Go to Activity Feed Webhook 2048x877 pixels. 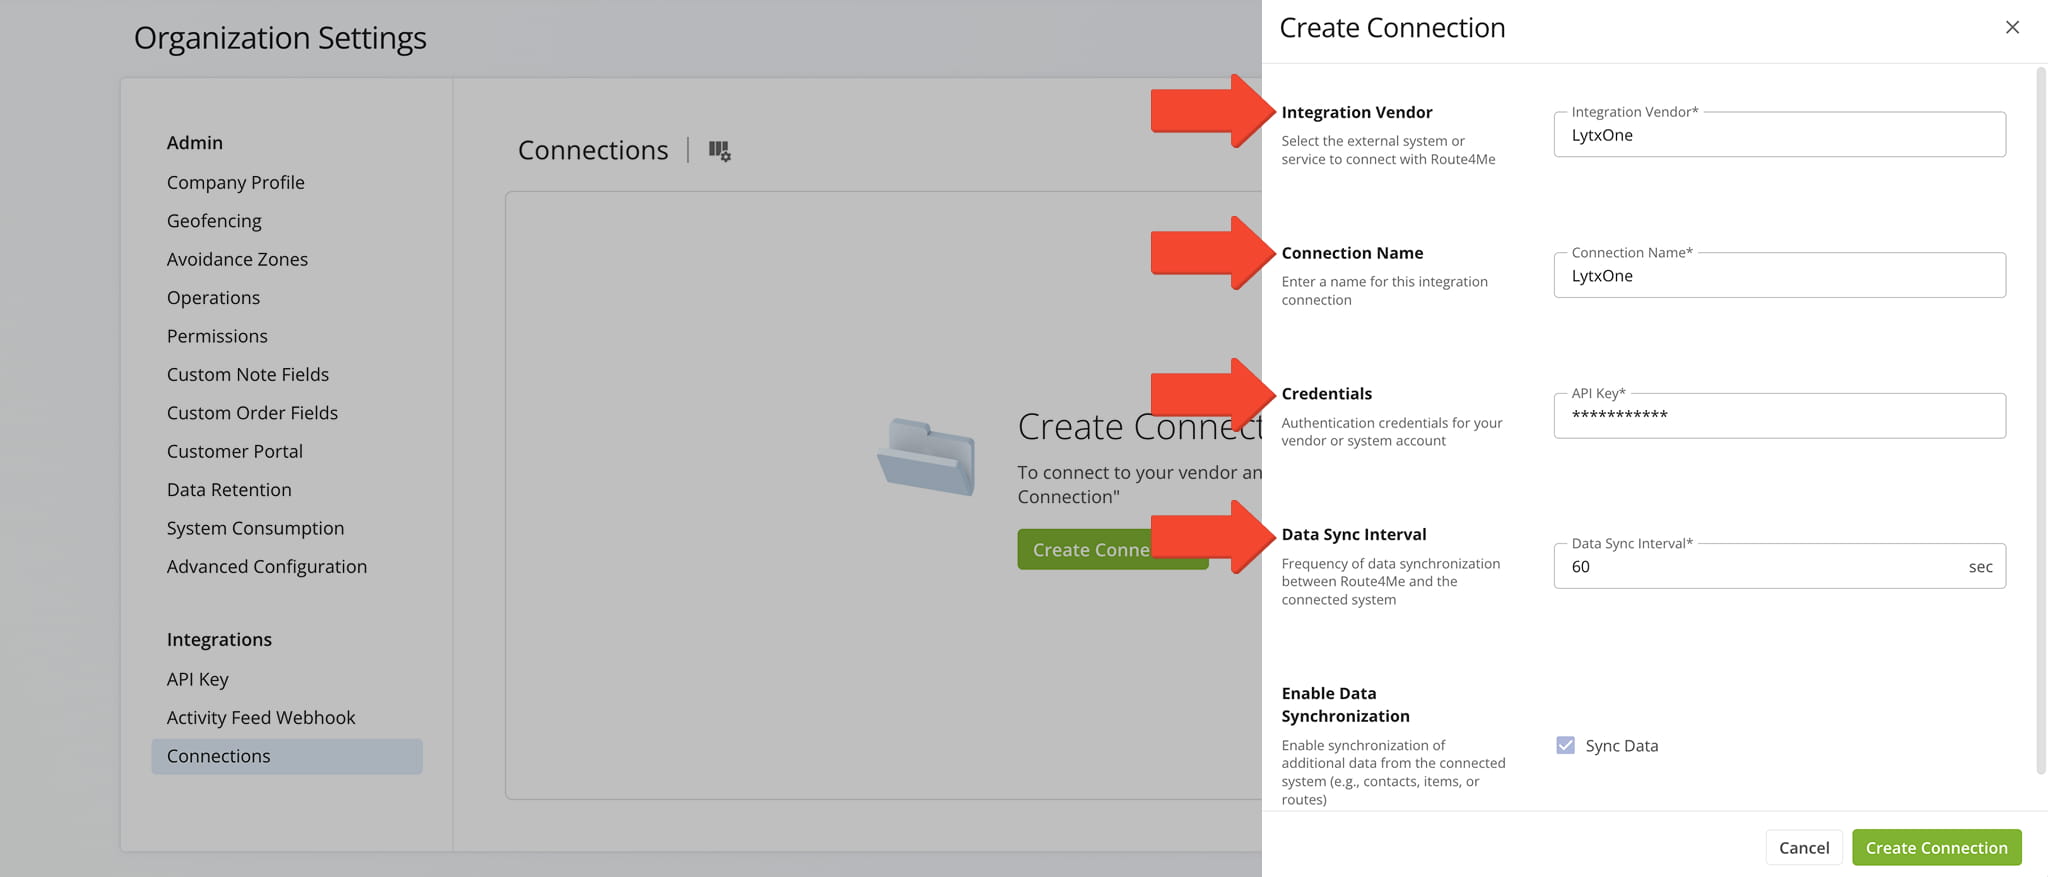tap(261, 718)
